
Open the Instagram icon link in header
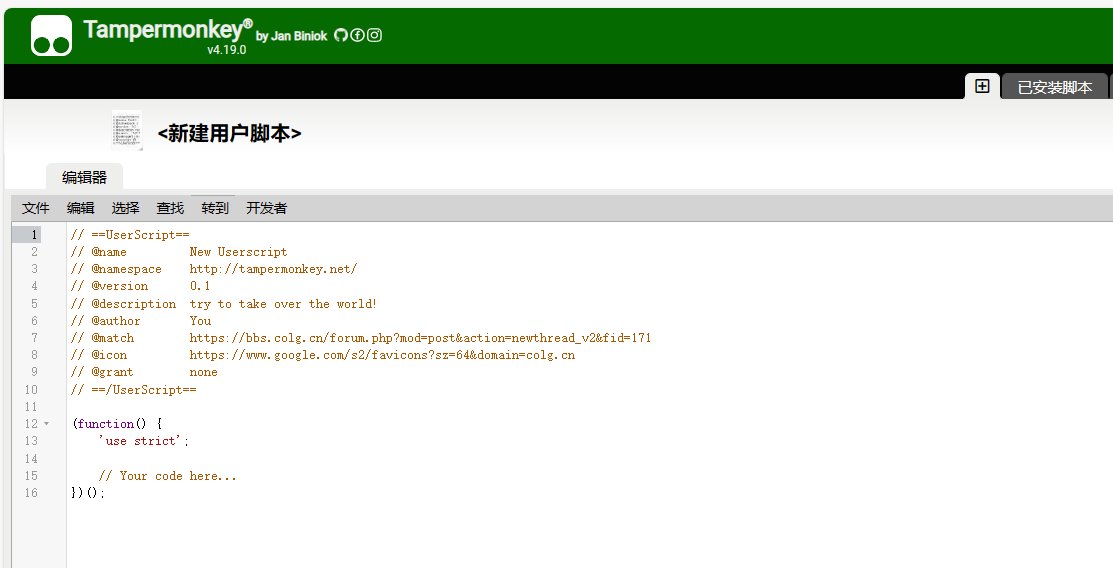pos(375,35)
